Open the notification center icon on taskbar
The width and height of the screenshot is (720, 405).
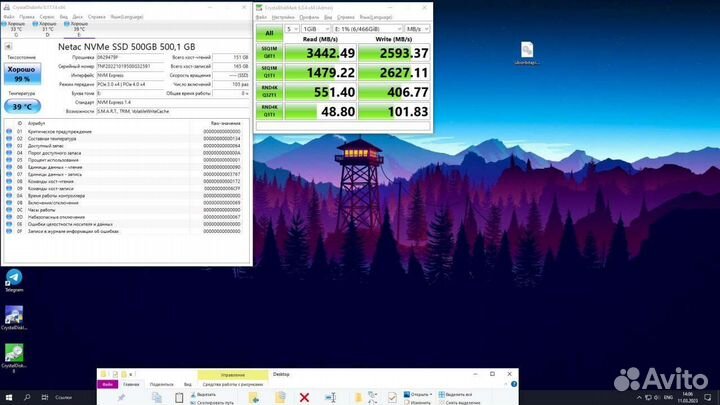(708, 397)
